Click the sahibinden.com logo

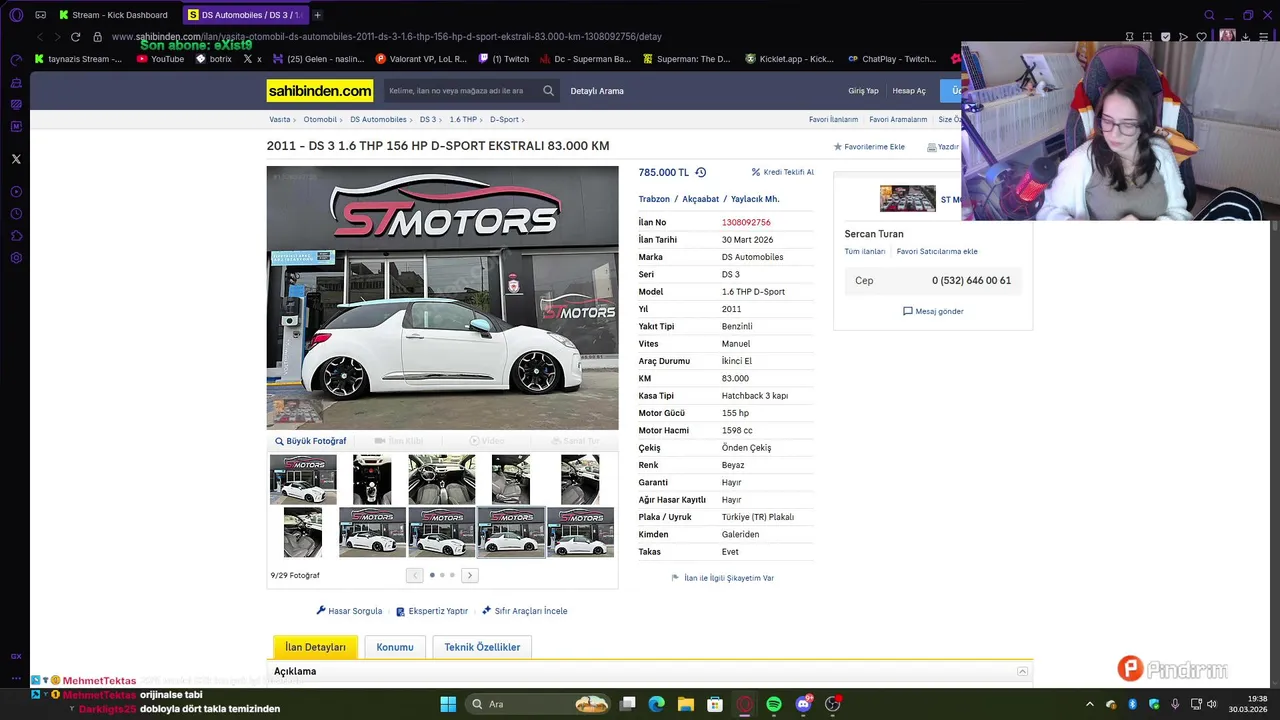coord(320,91)
